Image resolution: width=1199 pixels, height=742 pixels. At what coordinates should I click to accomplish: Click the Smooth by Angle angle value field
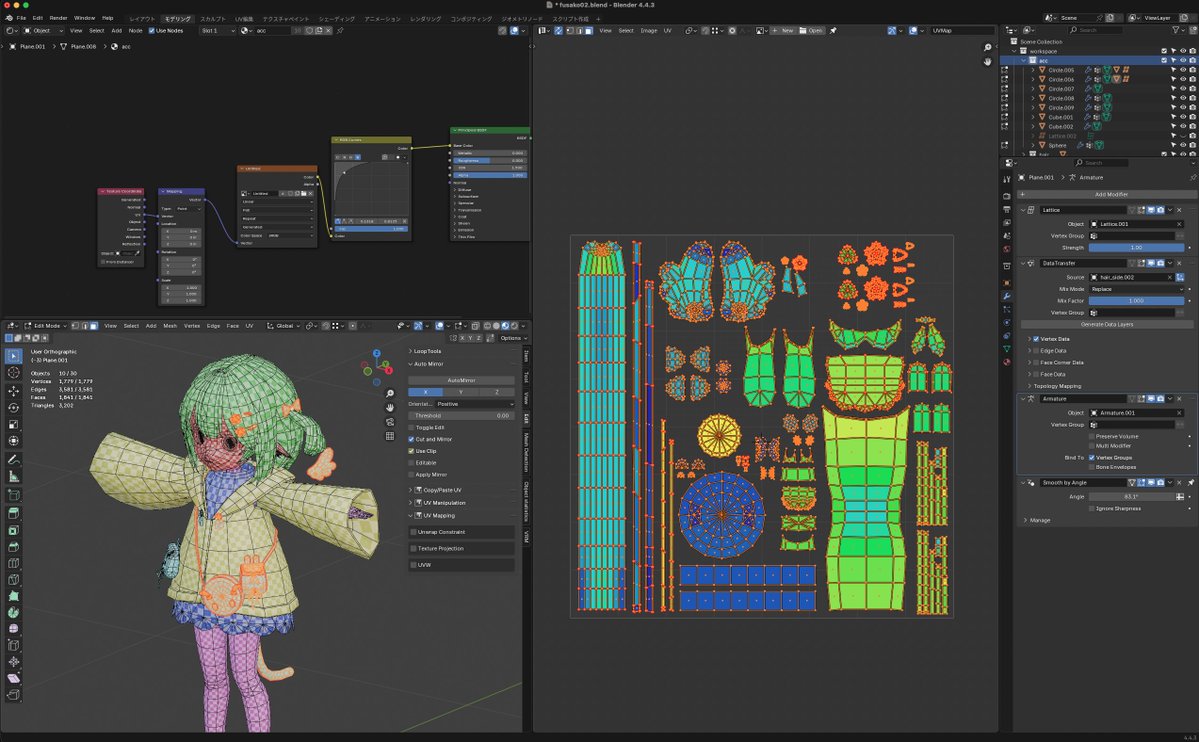tap(1132, 496)
